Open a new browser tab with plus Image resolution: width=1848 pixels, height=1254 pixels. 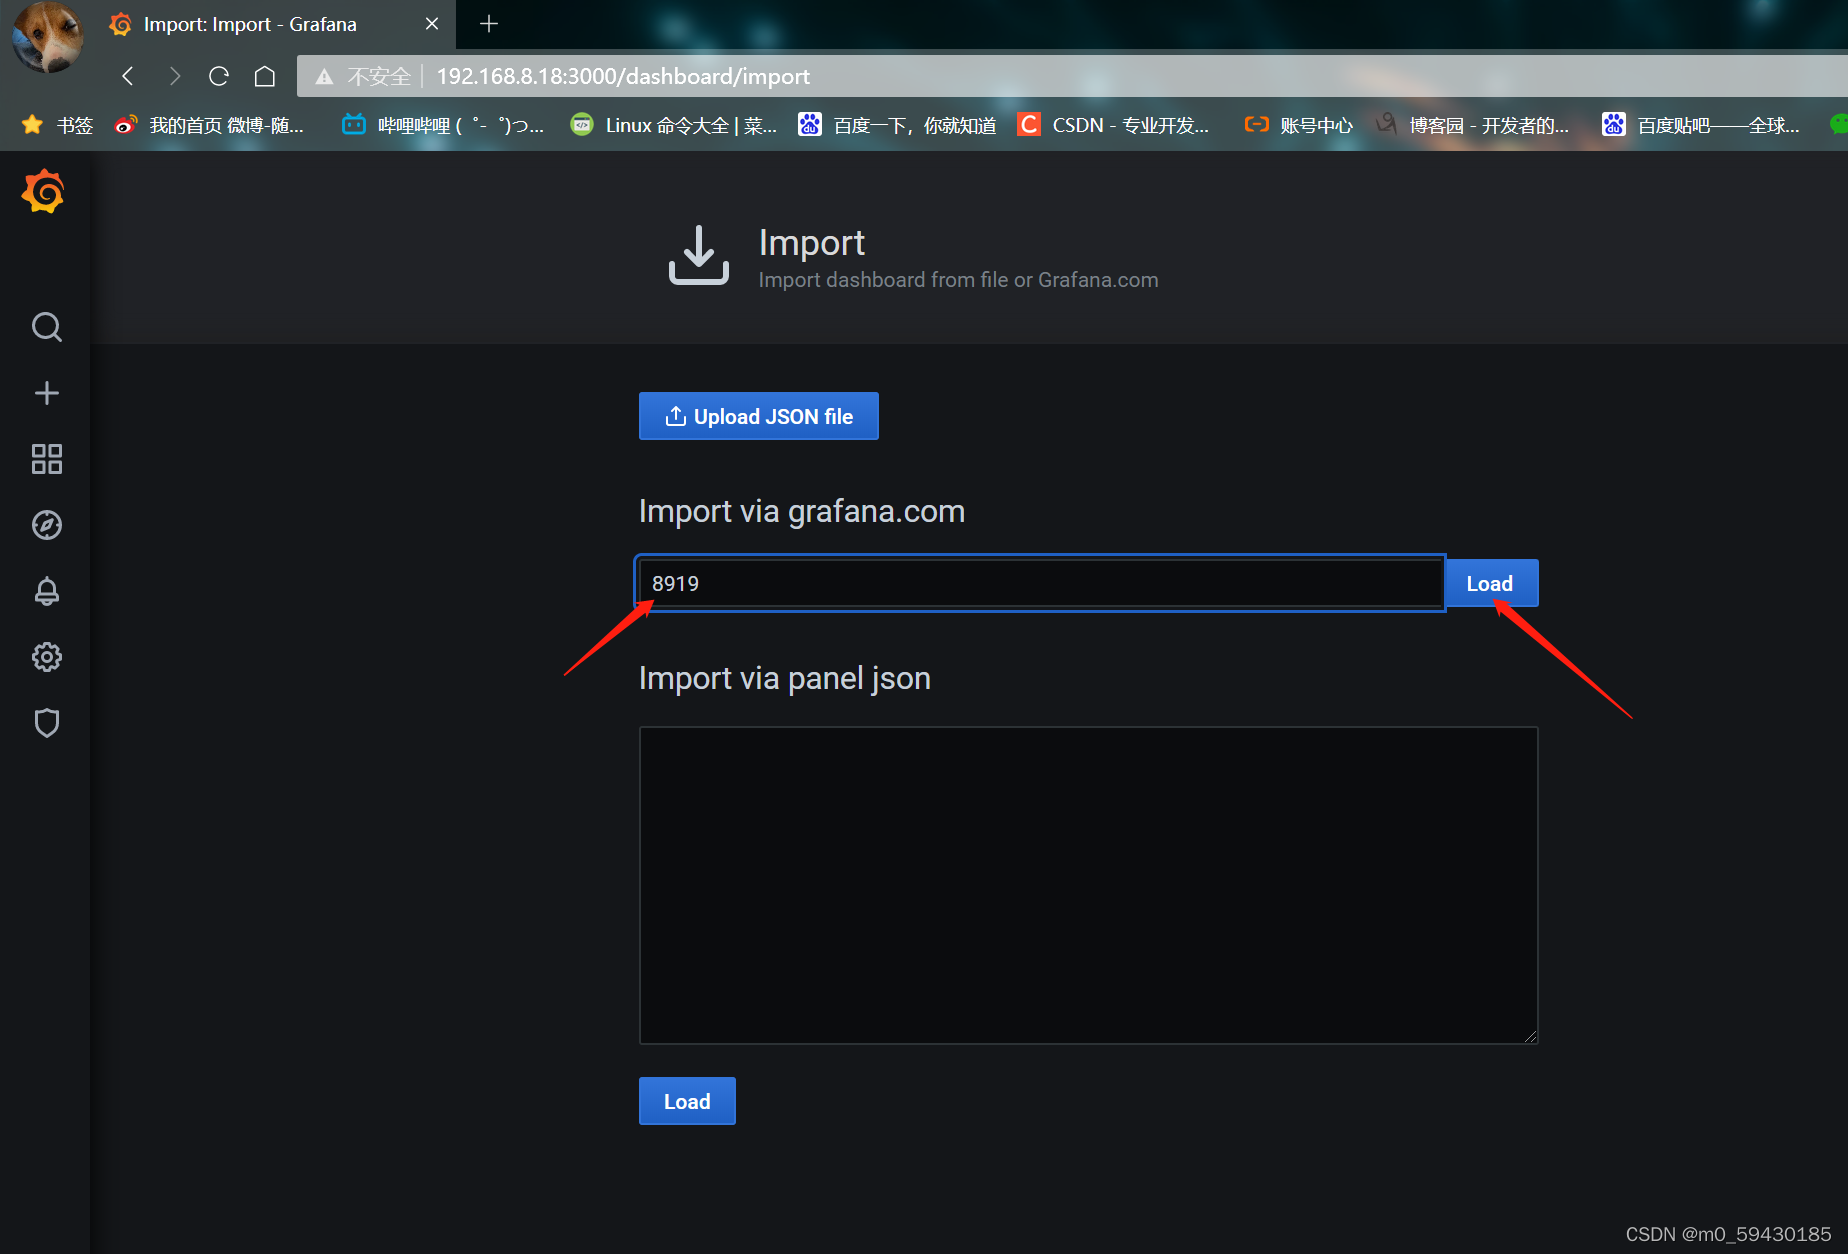489,24
